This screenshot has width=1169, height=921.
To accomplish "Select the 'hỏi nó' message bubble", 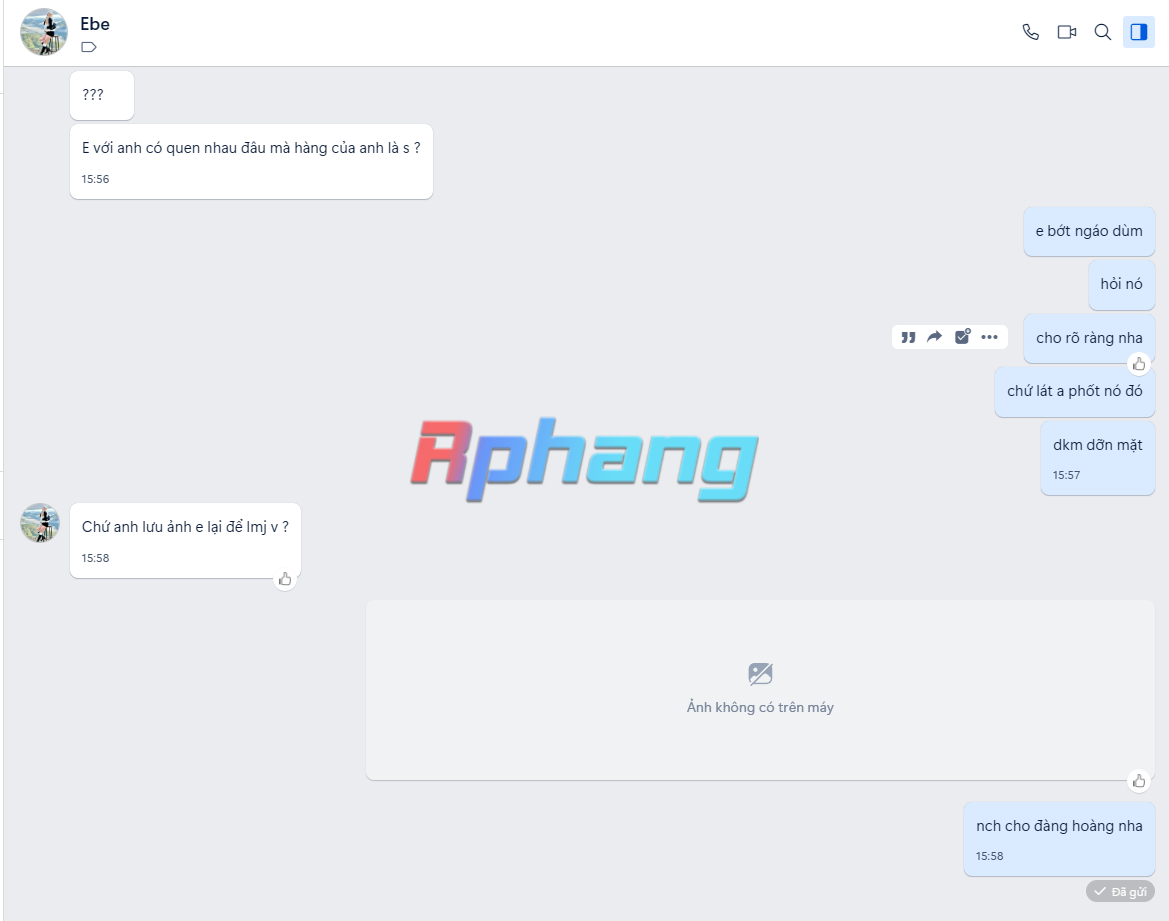I will coord(1121,284).
